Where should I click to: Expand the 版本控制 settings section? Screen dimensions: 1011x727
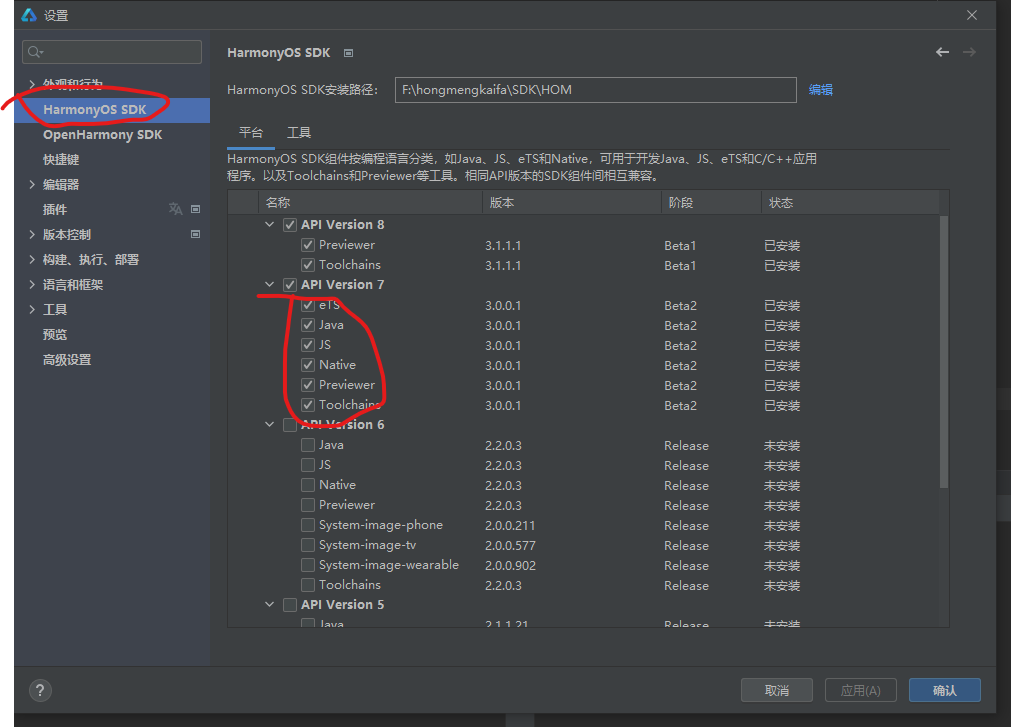pyautogui.click(x=32, y=235)
